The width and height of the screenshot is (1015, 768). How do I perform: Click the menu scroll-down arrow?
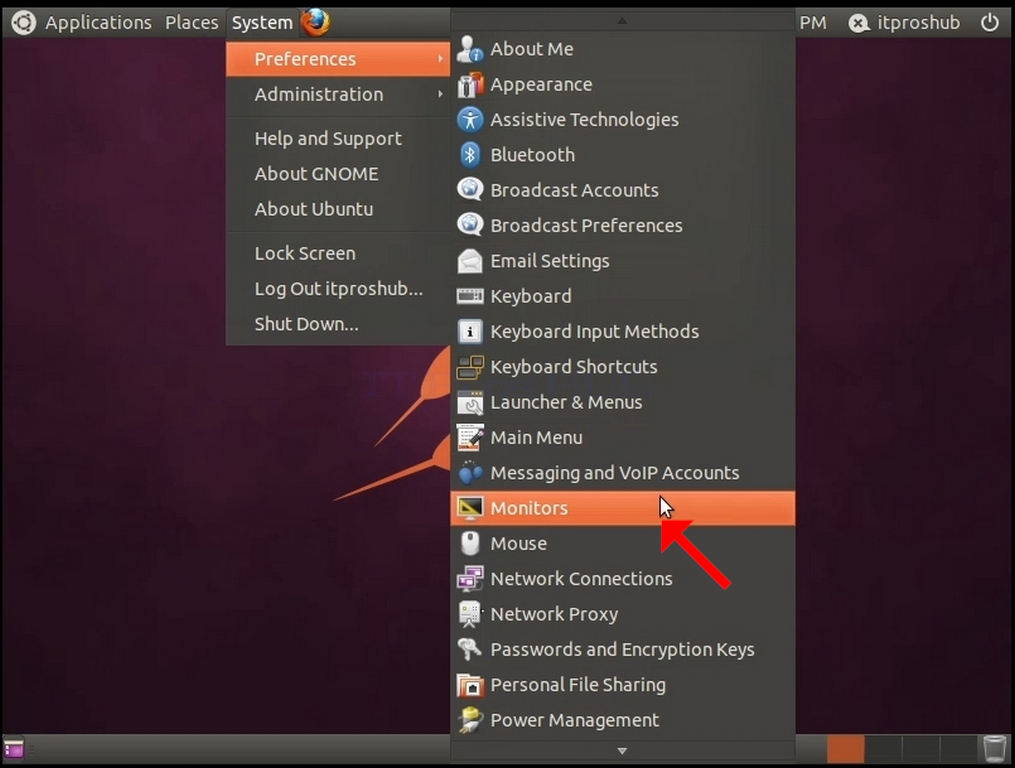[622, 751]
